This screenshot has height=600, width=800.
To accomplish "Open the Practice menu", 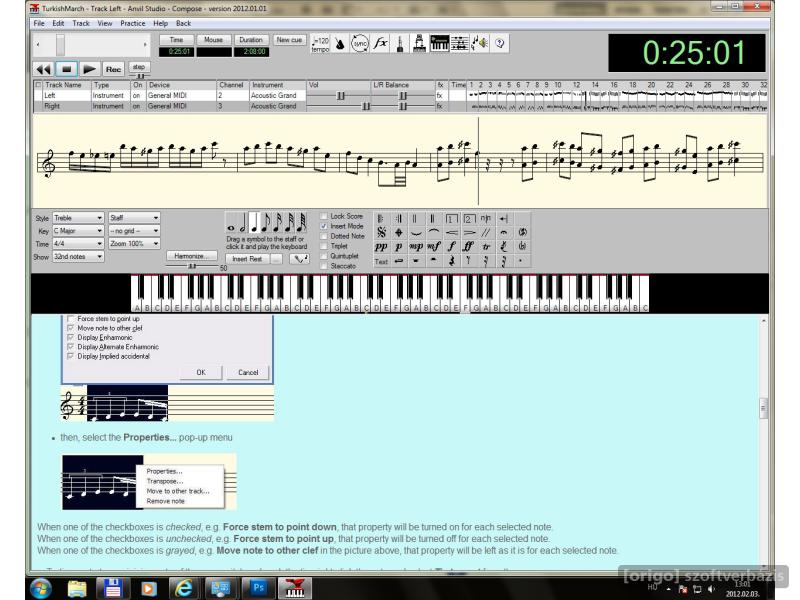I will pos(133,23).
